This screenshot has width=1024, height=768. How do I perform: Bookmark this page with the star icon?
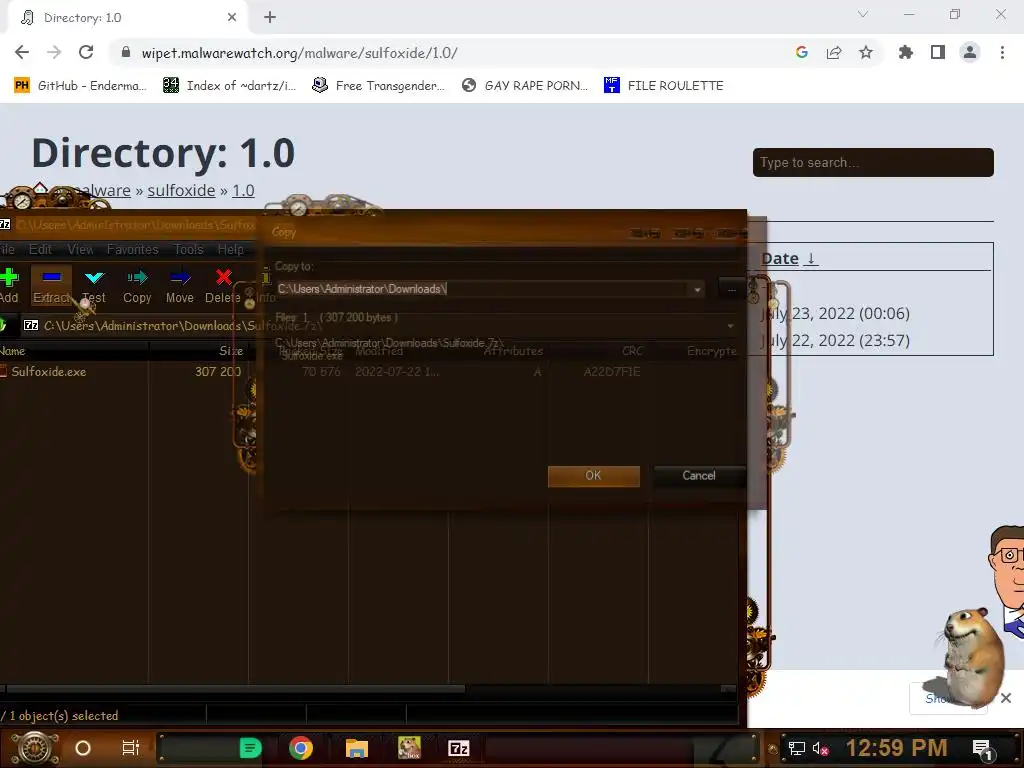(866, 53)
